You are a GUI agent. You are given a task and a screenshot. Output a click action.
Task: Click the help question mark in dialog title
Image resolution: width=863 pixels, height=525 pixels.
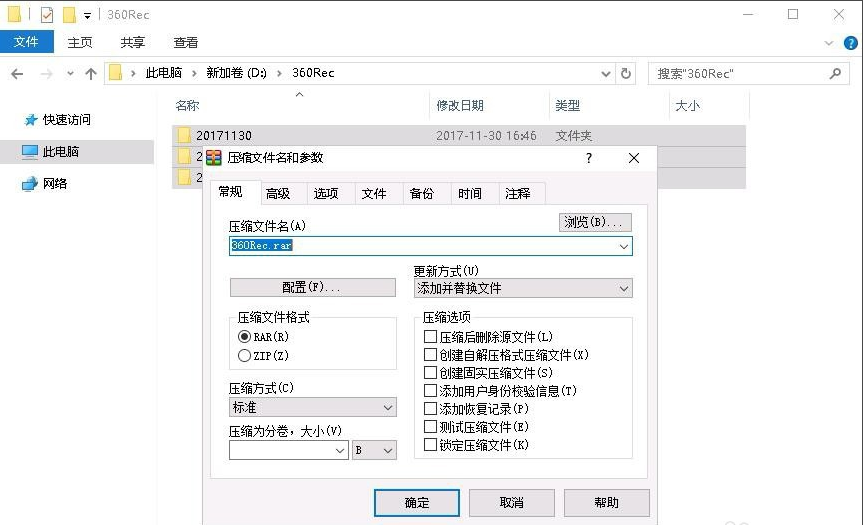[589, 158]
